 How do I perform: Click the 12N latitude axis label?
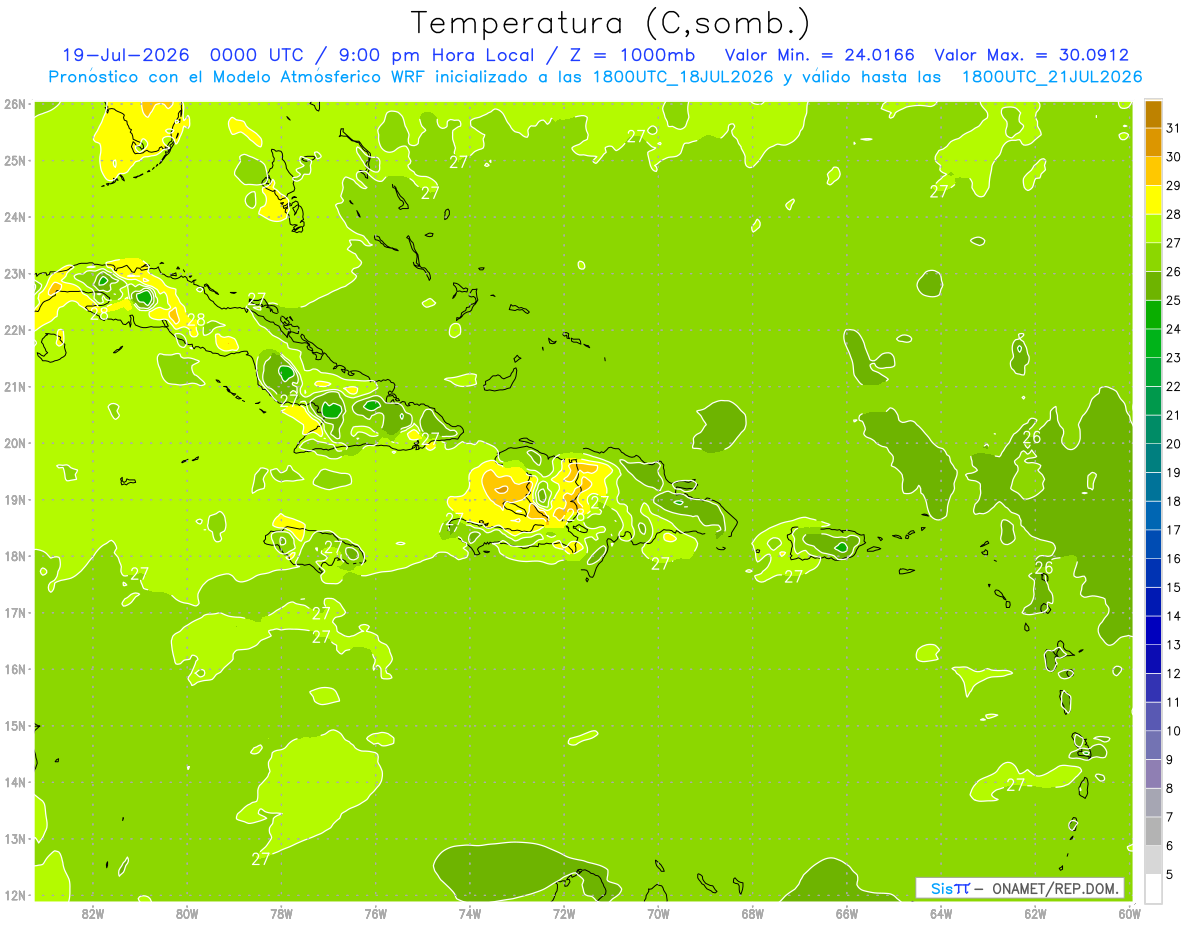click(x=14, y=895)
